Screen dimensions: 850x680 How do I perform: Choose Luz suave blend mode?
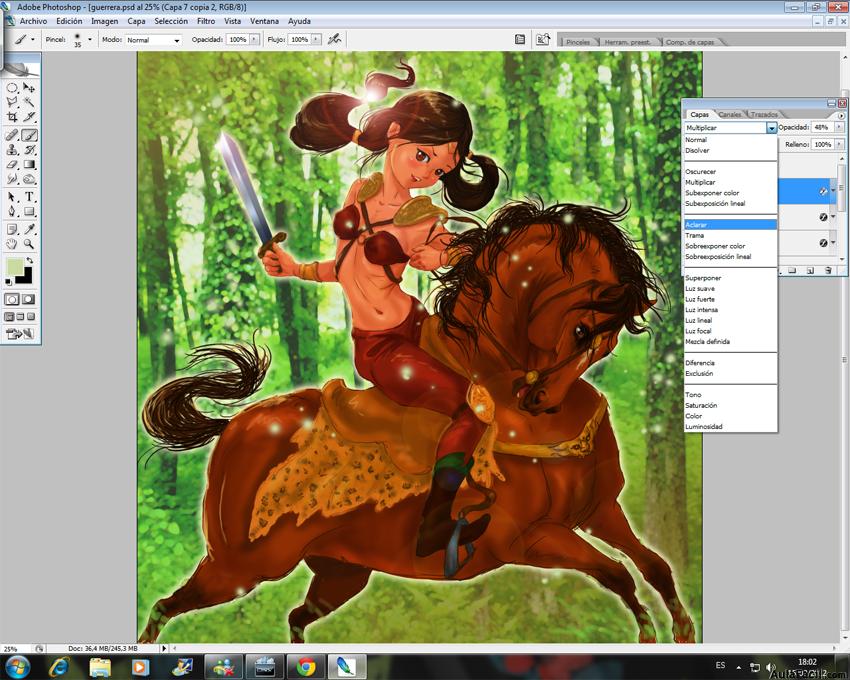pyautogui.click(x=730, y=288)
